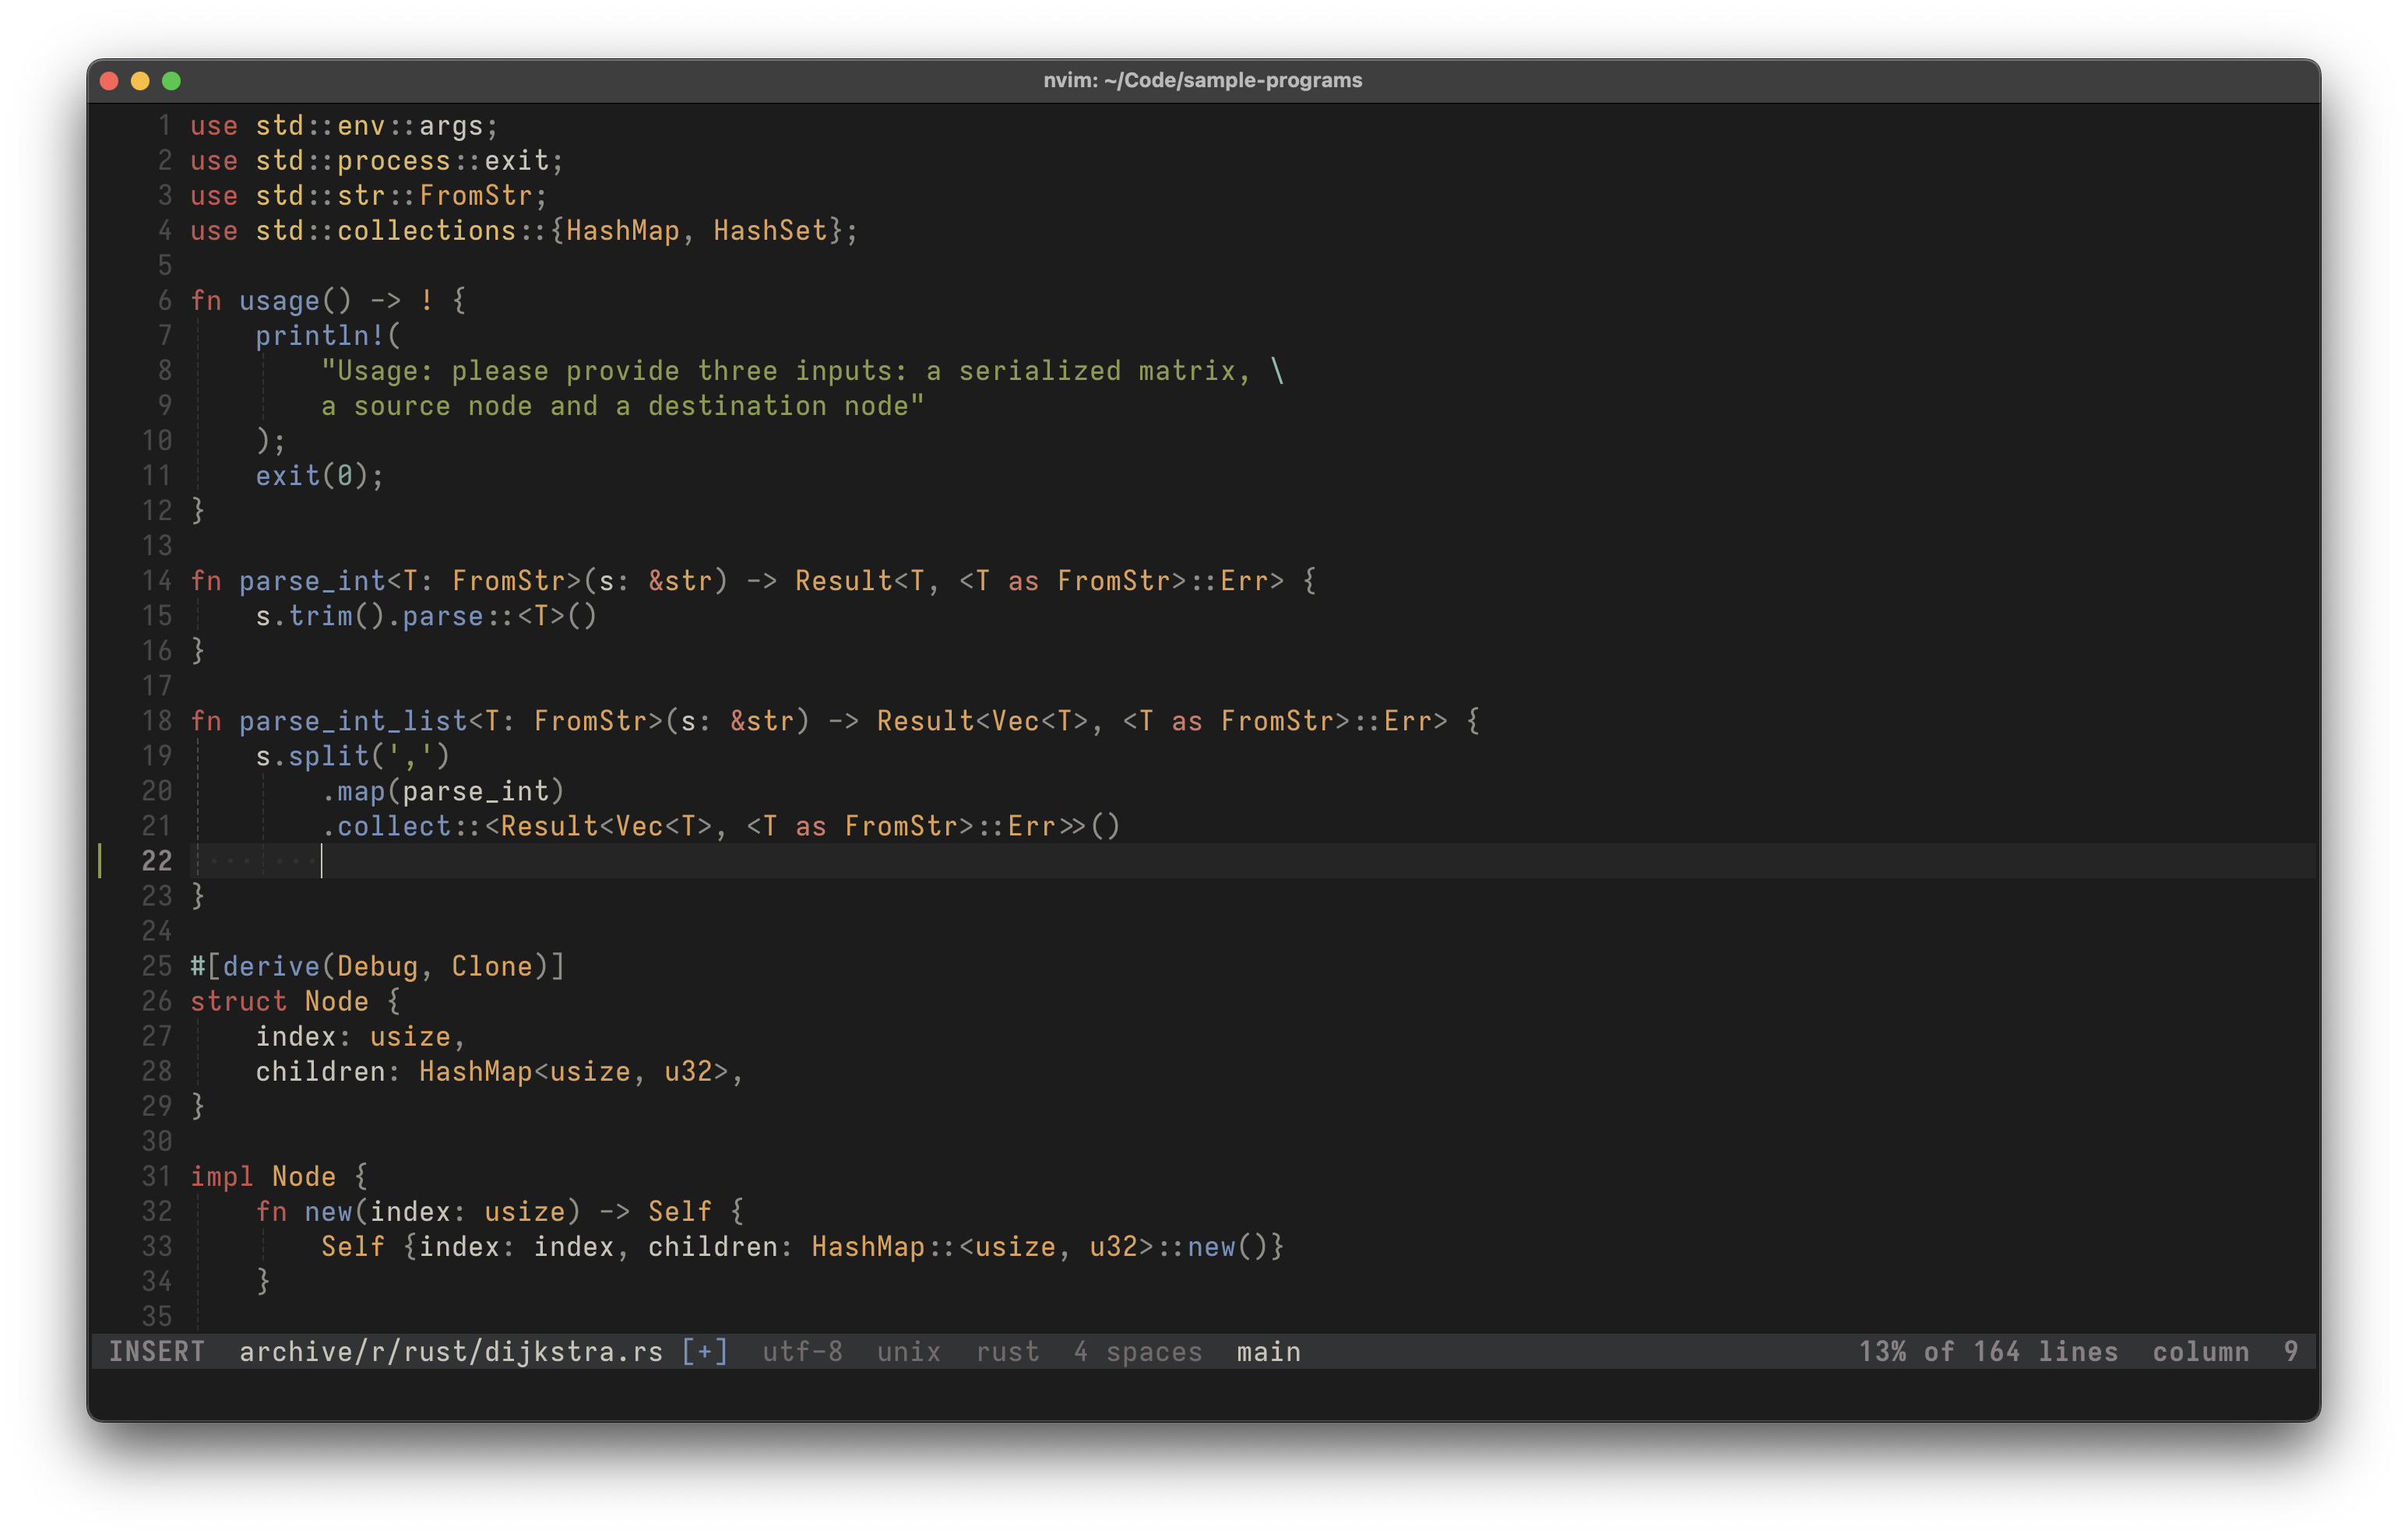Click 'index: usize,' field on line 27

pyautogui.click(x=361, y=1036)
